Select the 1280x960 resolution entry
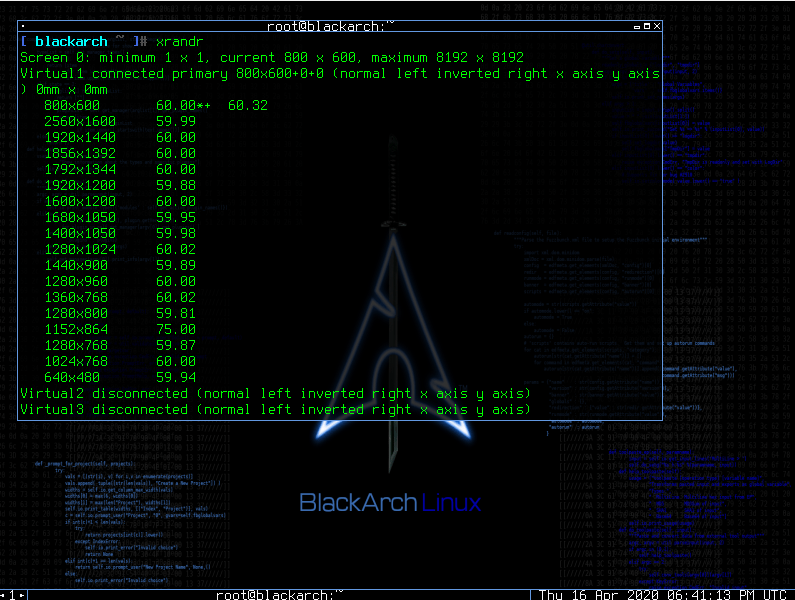 pos(76,281)
